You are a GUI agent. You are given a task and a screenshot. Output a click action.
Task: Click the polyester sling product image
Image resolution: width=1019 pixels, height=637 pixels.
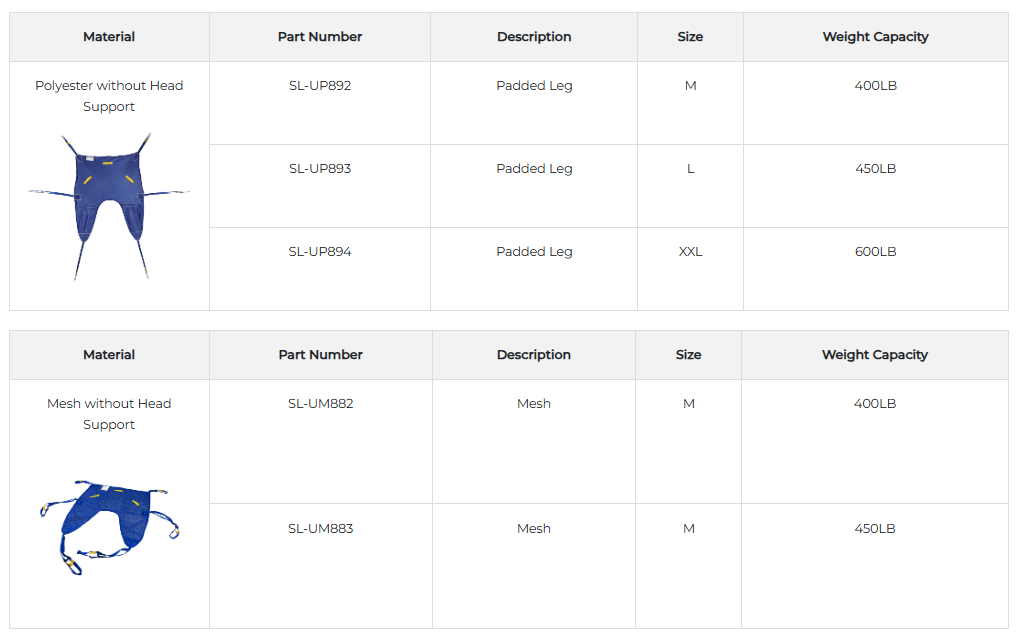point(109,205)
